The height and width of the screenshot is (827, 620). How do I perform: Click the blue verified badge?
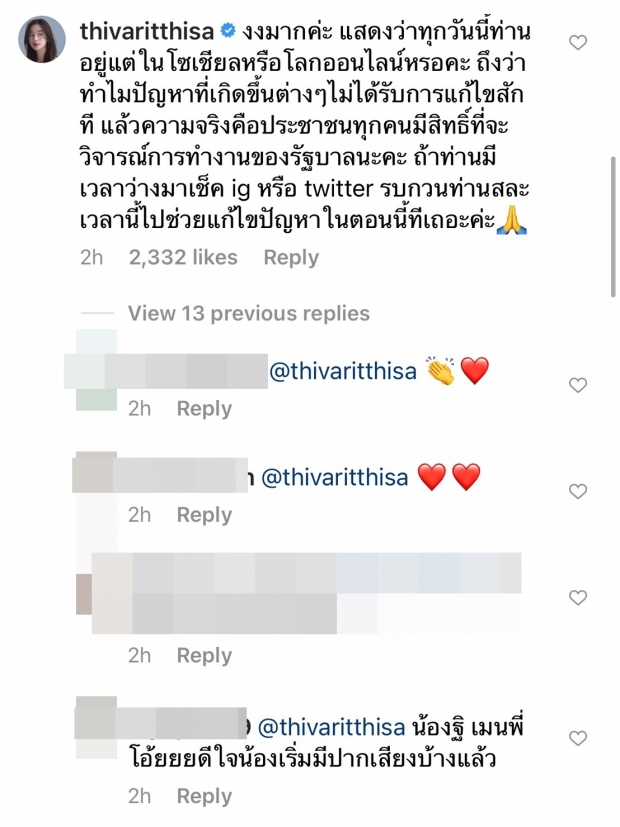point(228,31)
